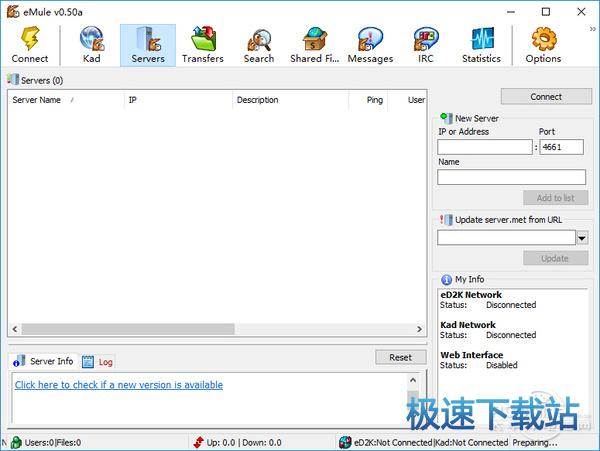Click the server list horizontal scrollbar thumb
This screenshot has width=600, height=451.
[128, 329]
